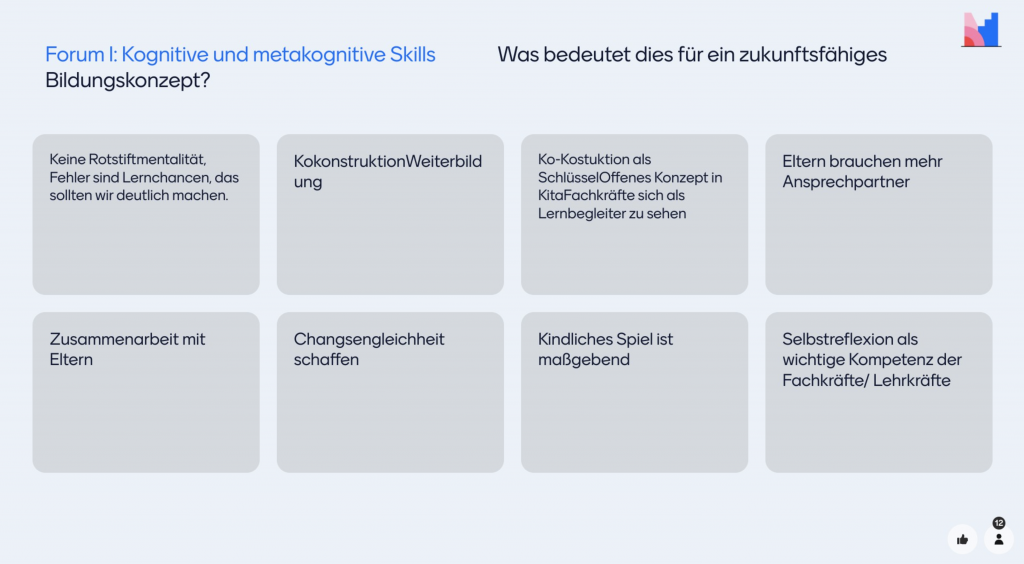The image size is (1024, 564).
Task: Click the word 'Bildungskonzept?' in the heading
Action: (x=127, y=81)
